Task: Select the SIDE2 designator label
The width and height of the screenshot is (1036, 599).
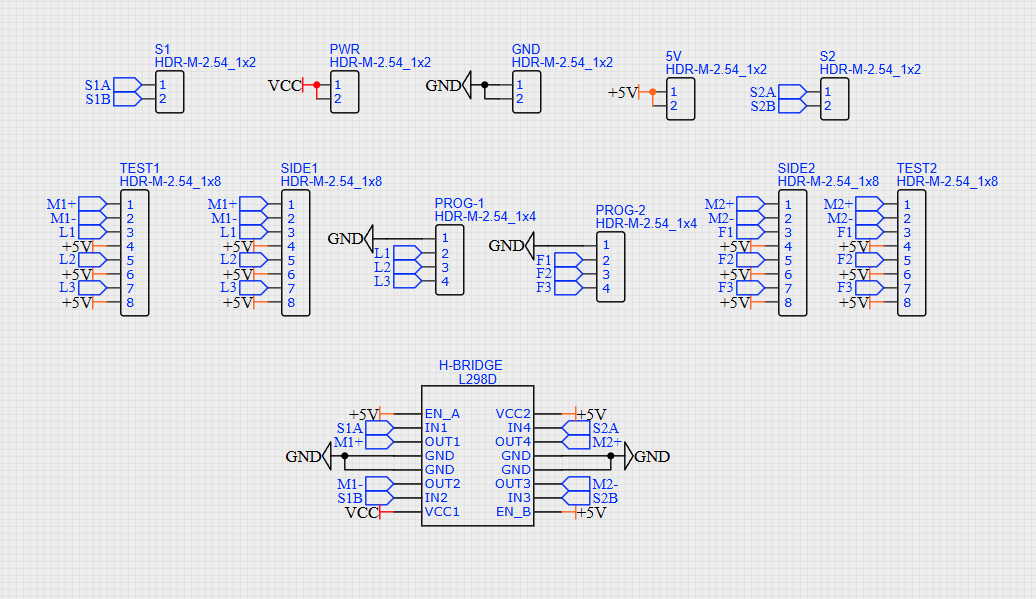Action: [796, 168]
